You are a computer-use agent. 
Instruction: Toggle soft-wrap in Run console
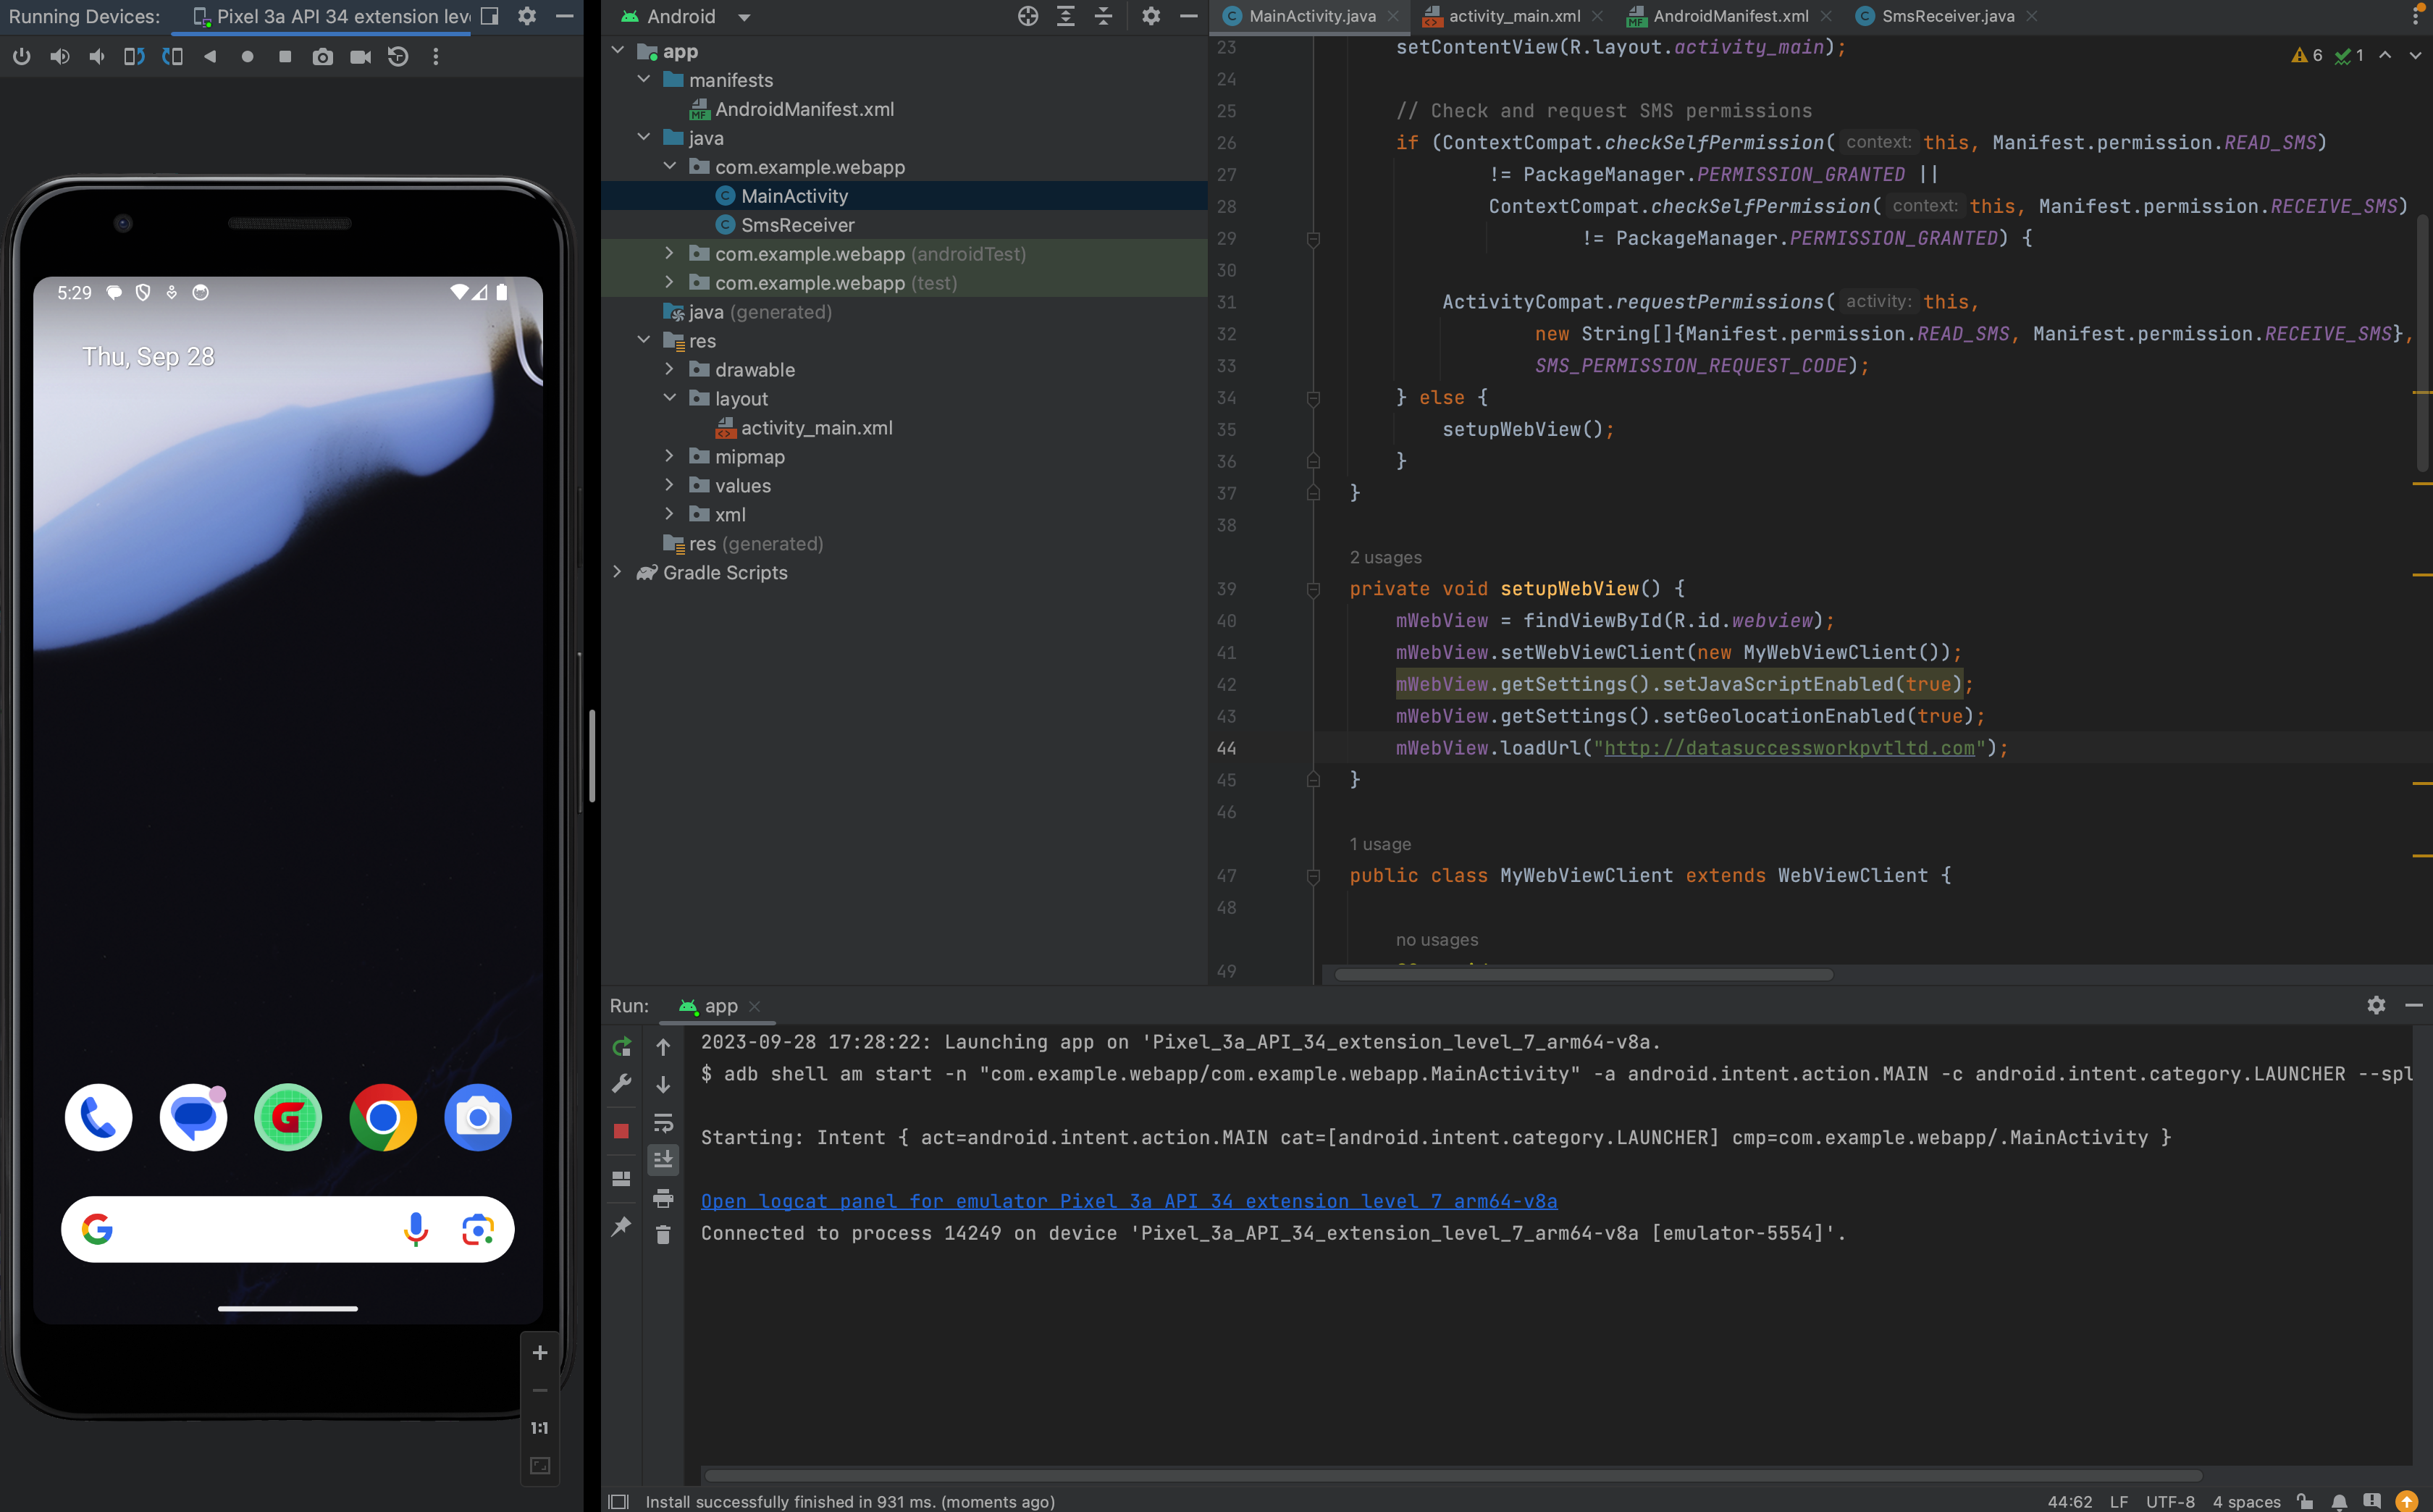663,1123
